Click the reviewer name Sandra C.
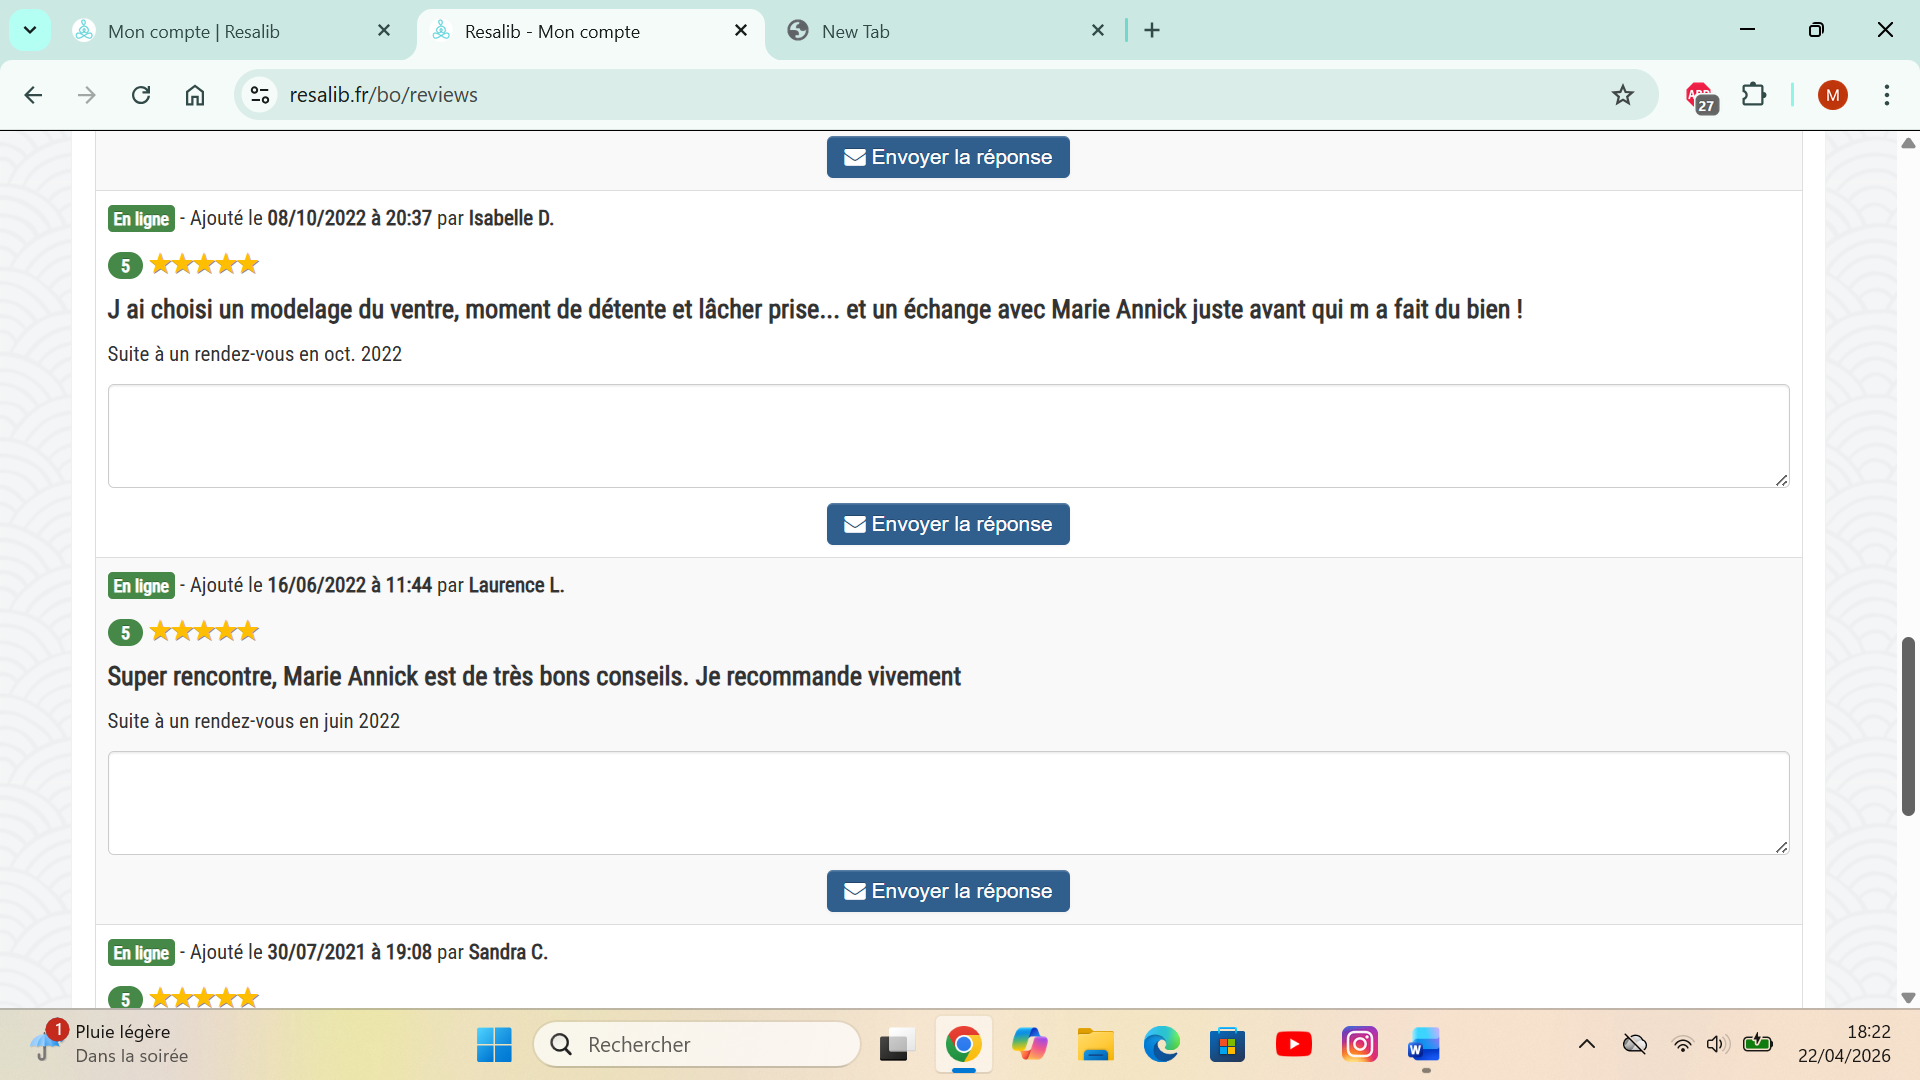 [x=508, y=952]
